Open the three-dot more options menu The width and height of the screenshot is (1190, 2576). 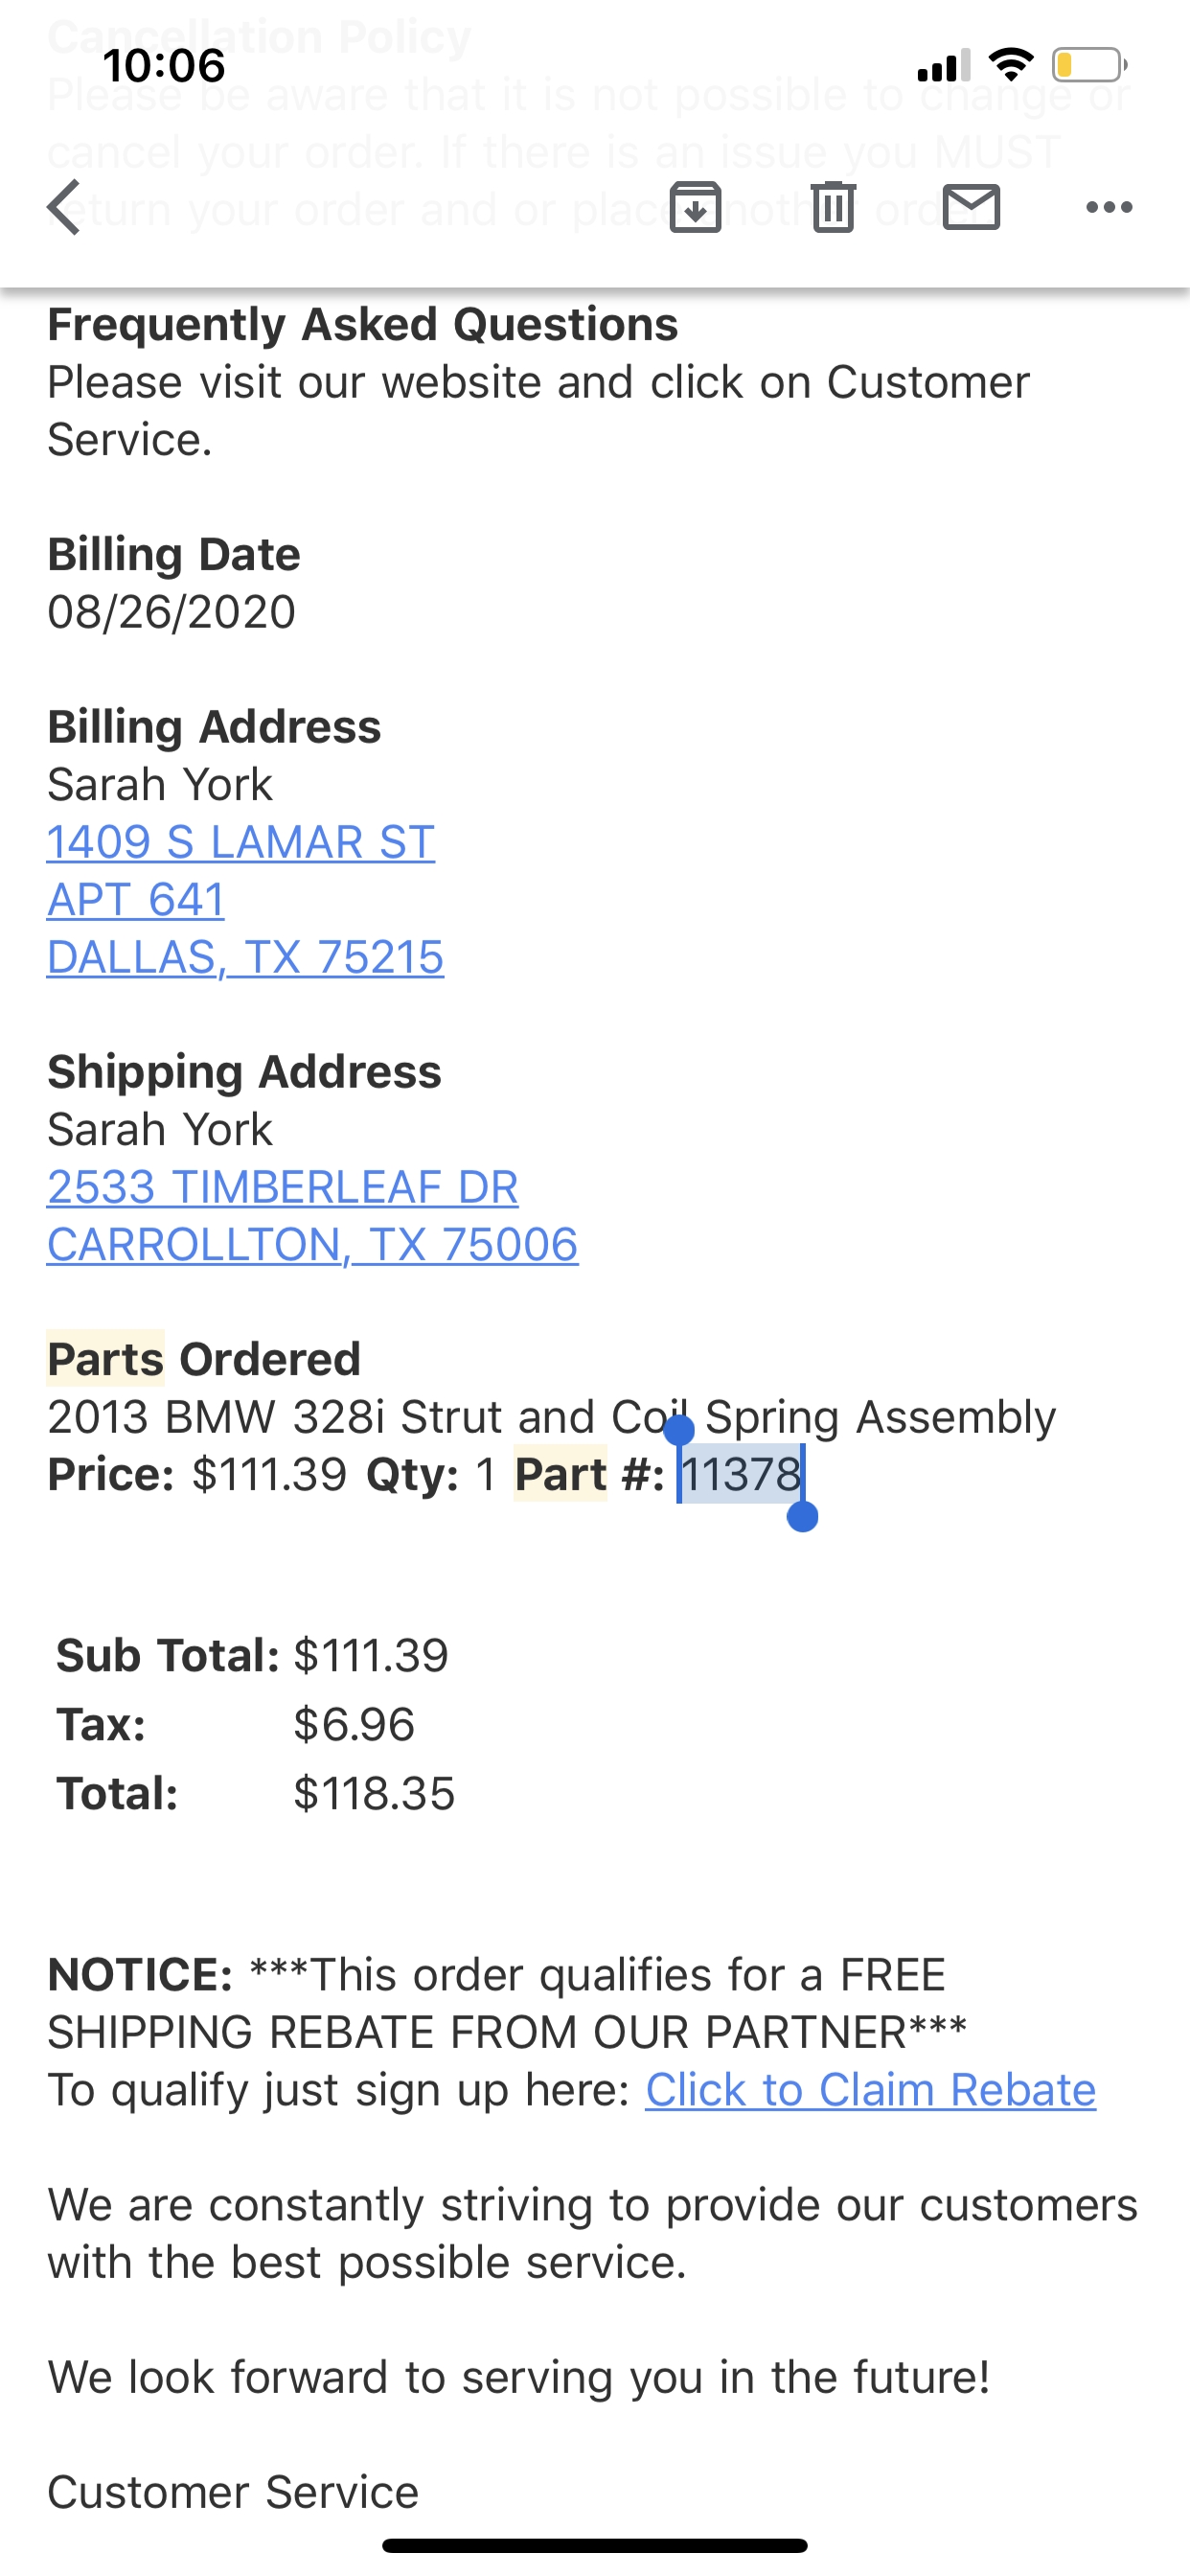1109,208
